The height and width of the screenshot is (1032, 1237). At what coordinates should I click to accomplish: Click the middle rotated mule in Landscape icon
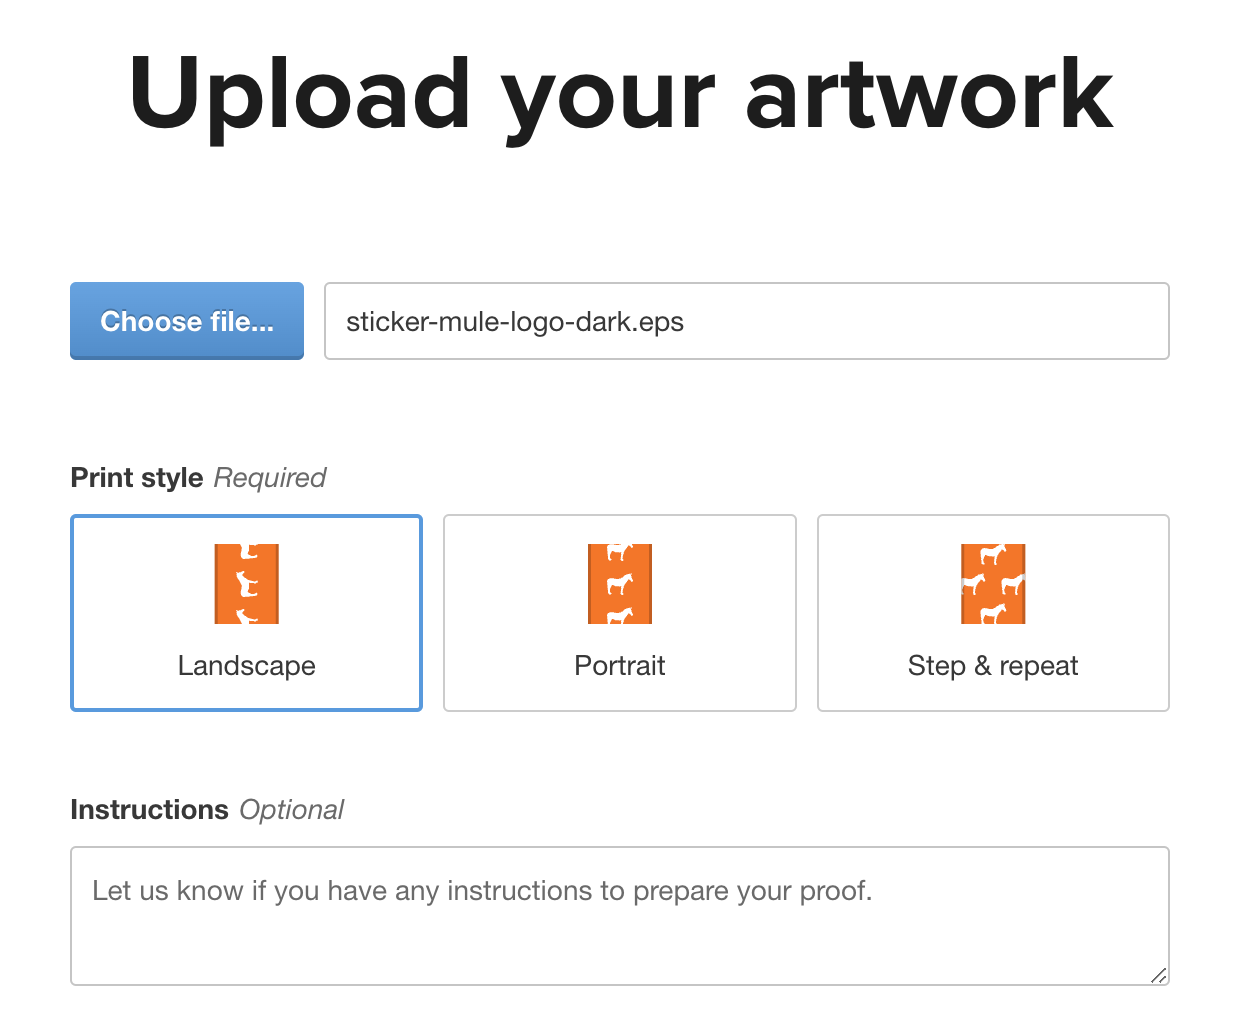click(x=245, y=583)
